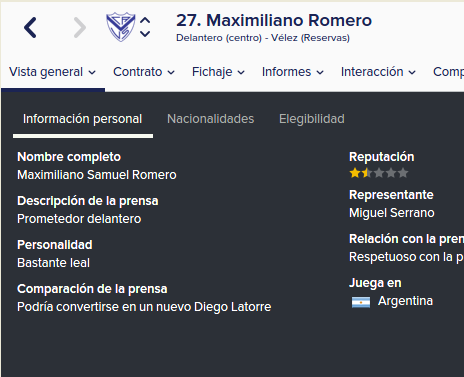The height and width of the screenshot is (377, 464).
Task: Go back with the left arrow
Action: click(30, 27)
